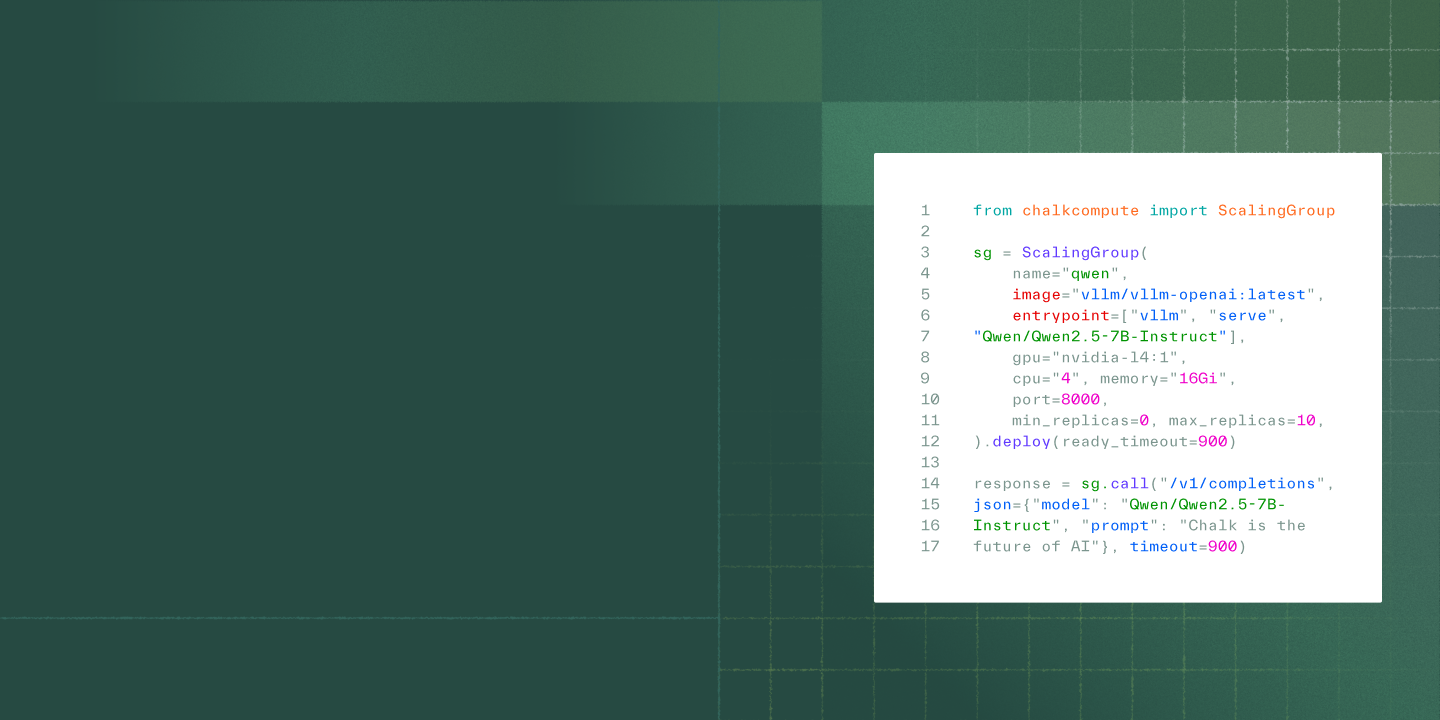Click the "model" key on line 15
Viewport: 1440px width, 720px height.
(x=1066, y=505)
